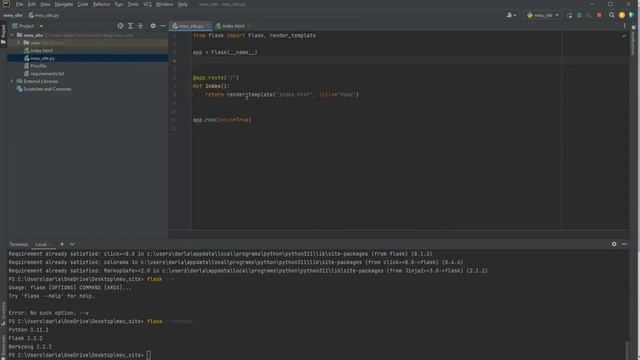Open the Tools menu
Image resolution: width=640 pixels, height=360 pixels.
[133, 4]
